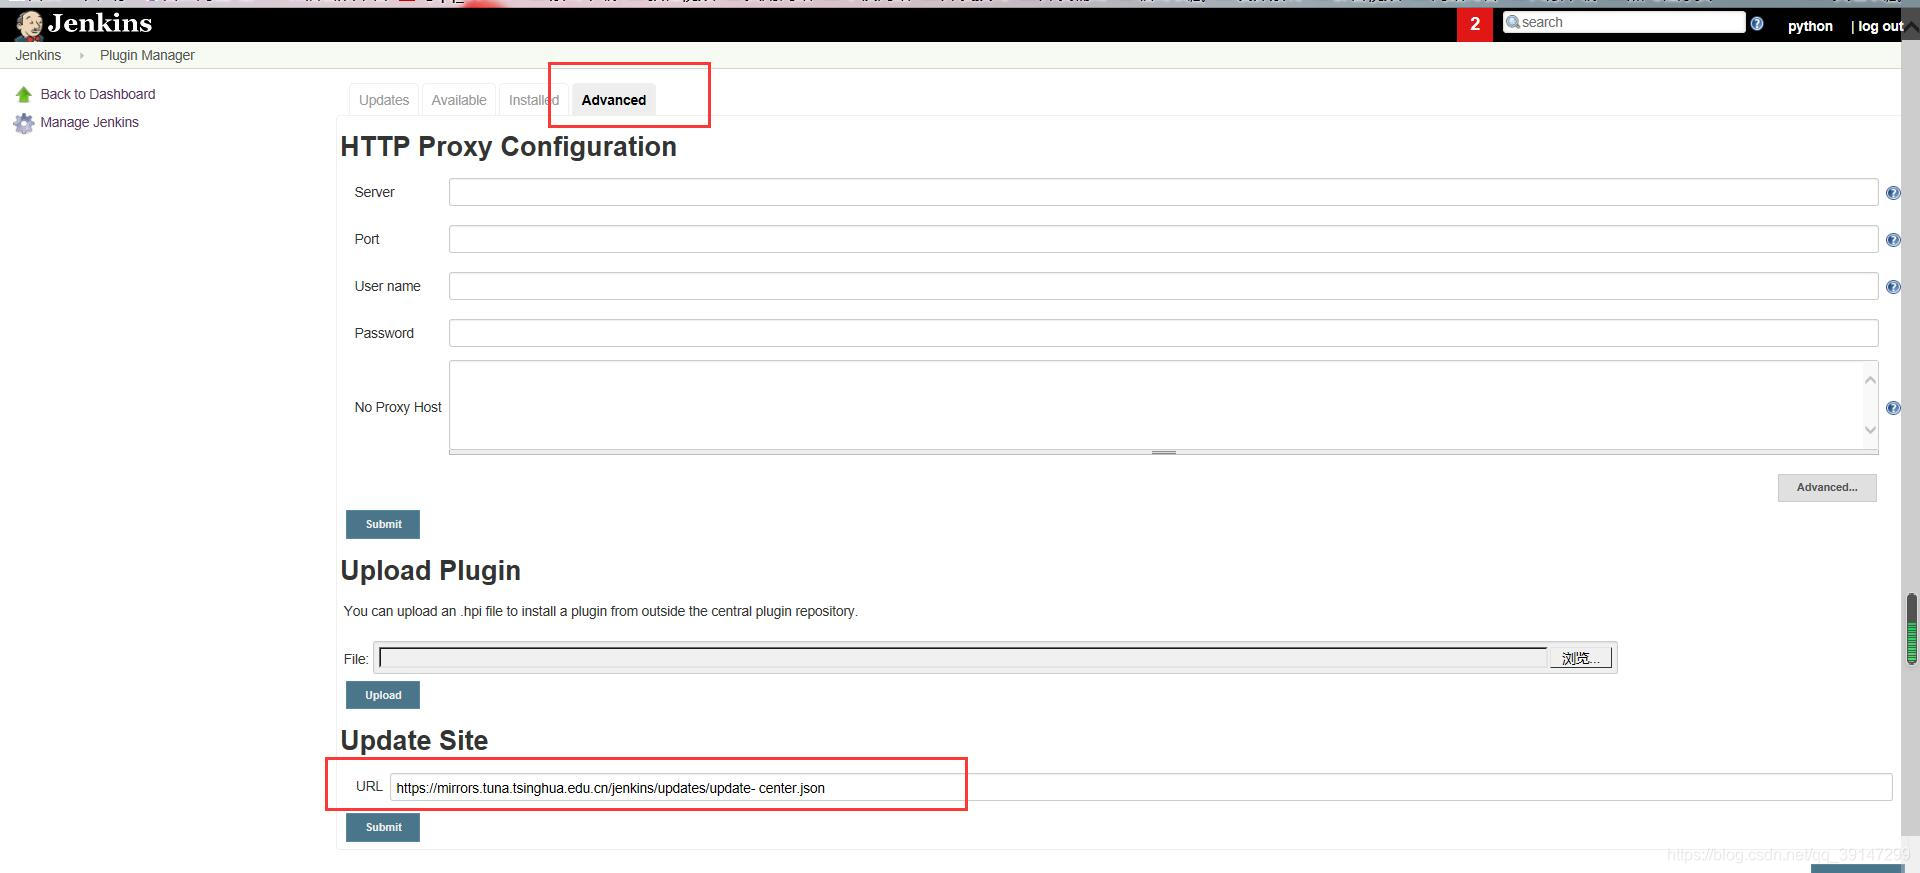Click the Jenkins logo in header

pyautogui.click(x=85, y=24)
